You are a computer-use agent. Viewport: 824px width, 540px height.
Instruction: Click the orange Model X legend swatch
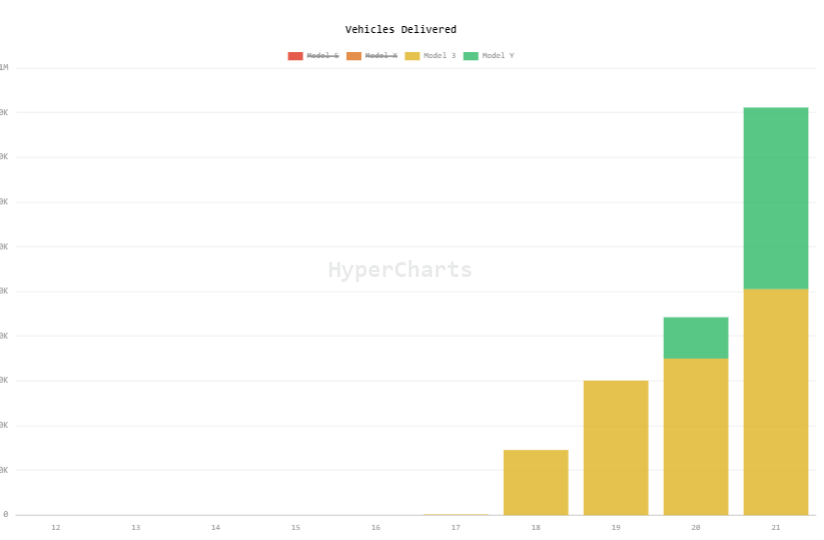pos(354,56)
